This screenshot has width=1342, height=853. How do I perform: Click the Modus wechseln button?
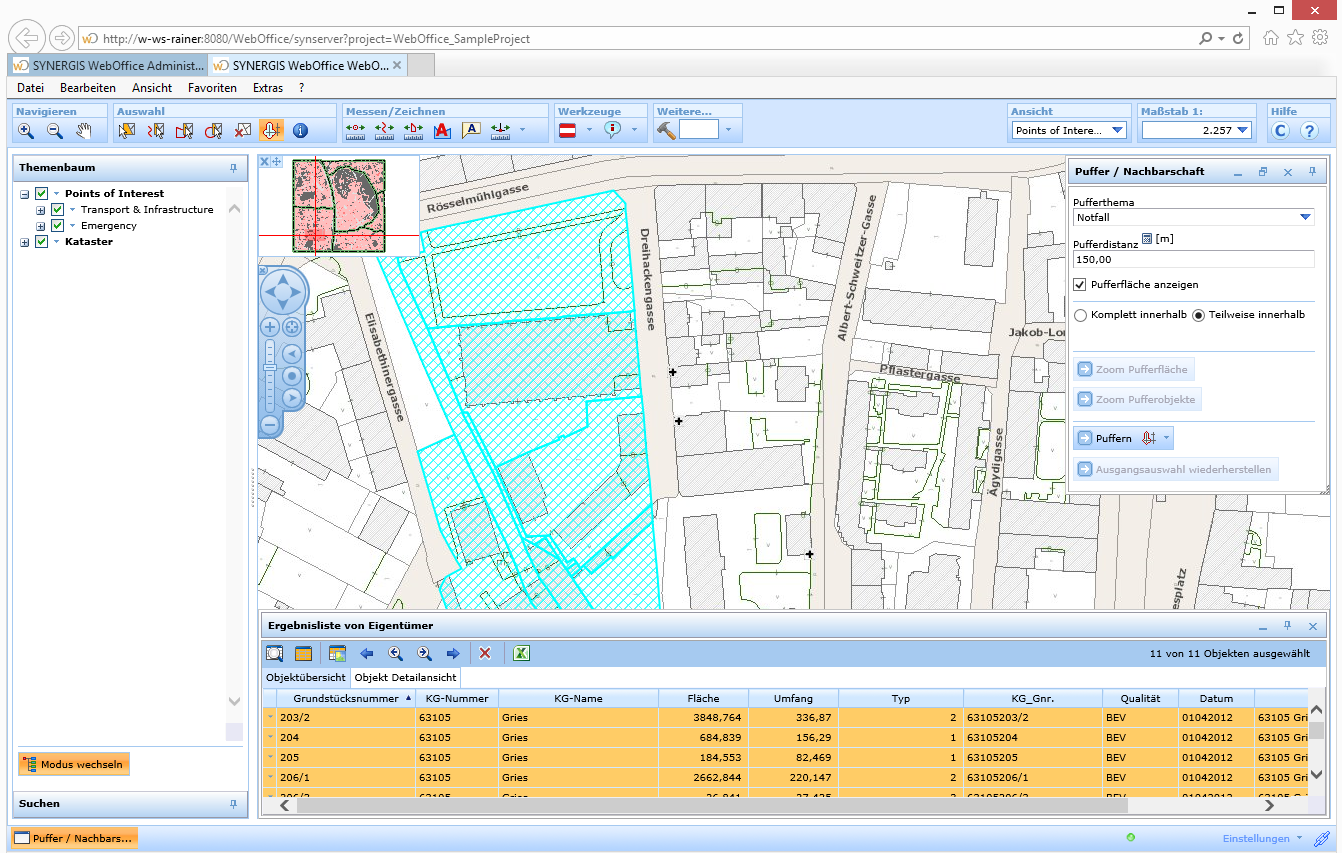tap(73, 765)
